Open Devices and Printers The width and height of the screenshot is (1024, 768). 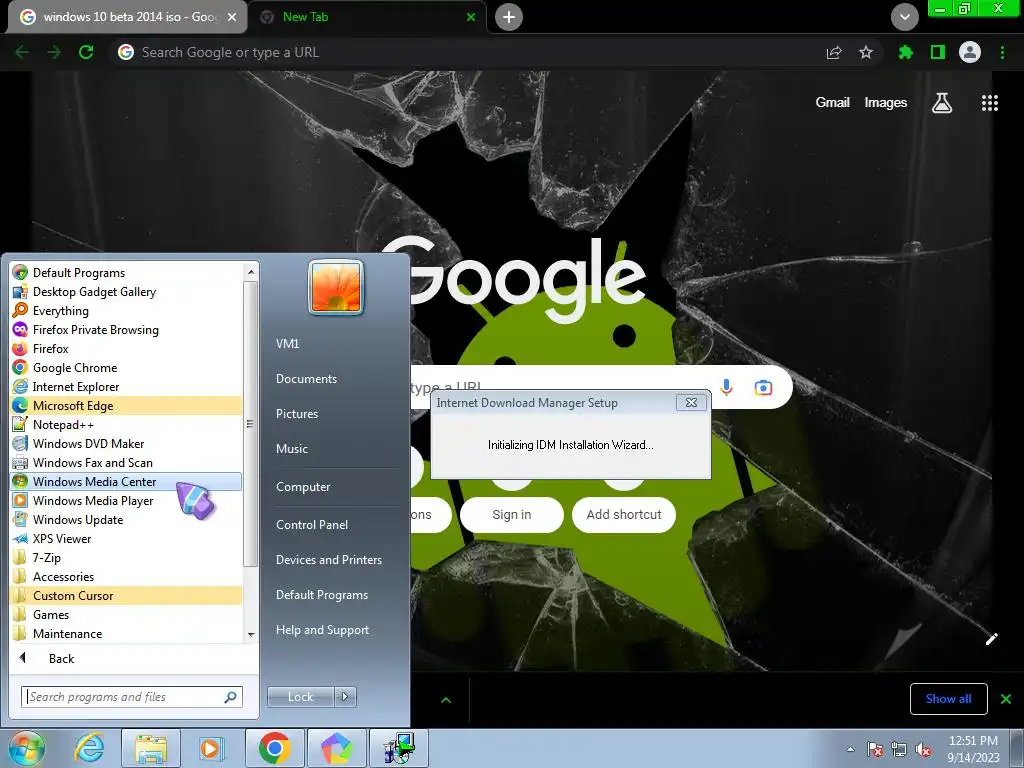click(x=328, y=560)
